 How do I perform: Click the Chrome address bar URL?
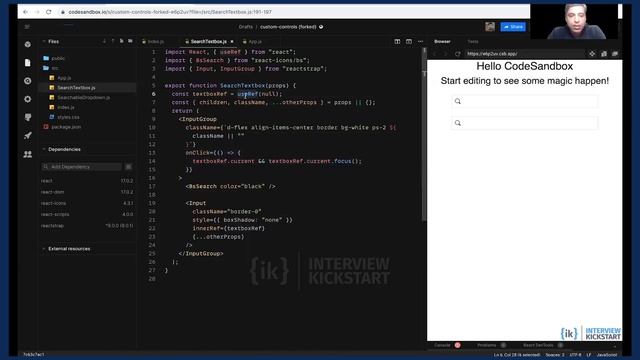coord(170,12)
